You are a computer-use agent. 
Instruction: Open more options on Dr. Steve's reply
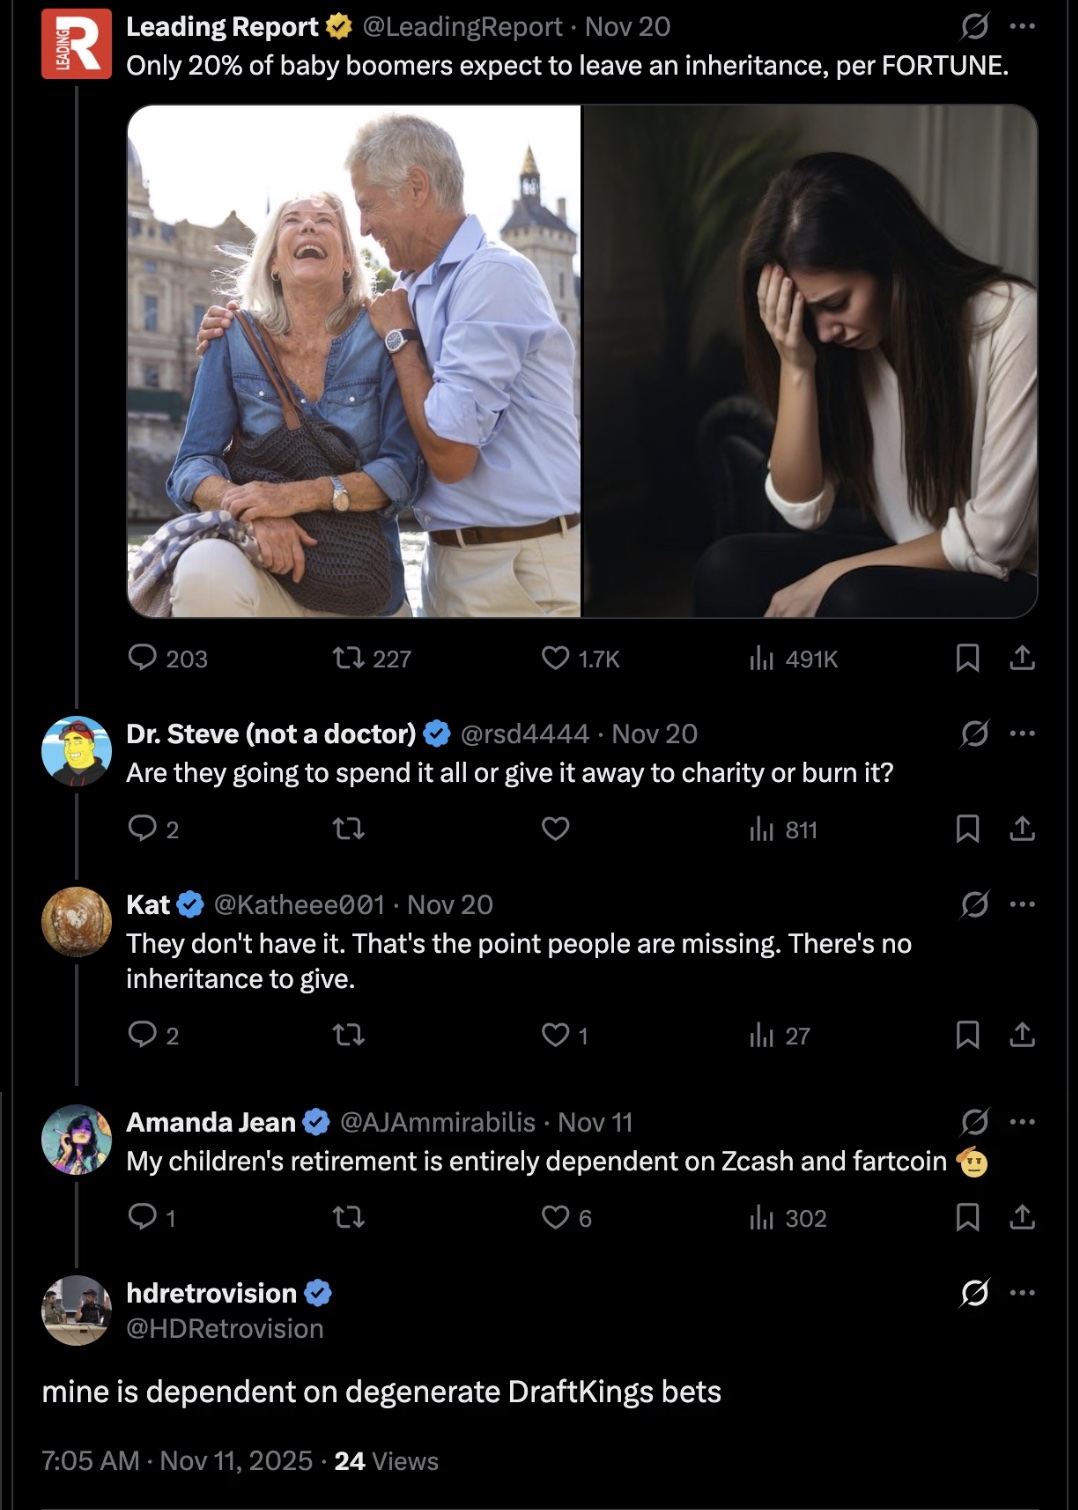tap(1022, 734)
